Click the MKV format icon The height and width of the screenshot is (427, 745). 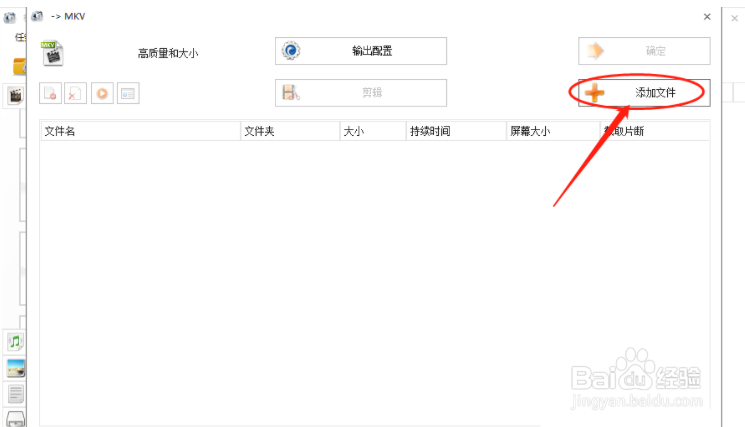click(52, 53)
